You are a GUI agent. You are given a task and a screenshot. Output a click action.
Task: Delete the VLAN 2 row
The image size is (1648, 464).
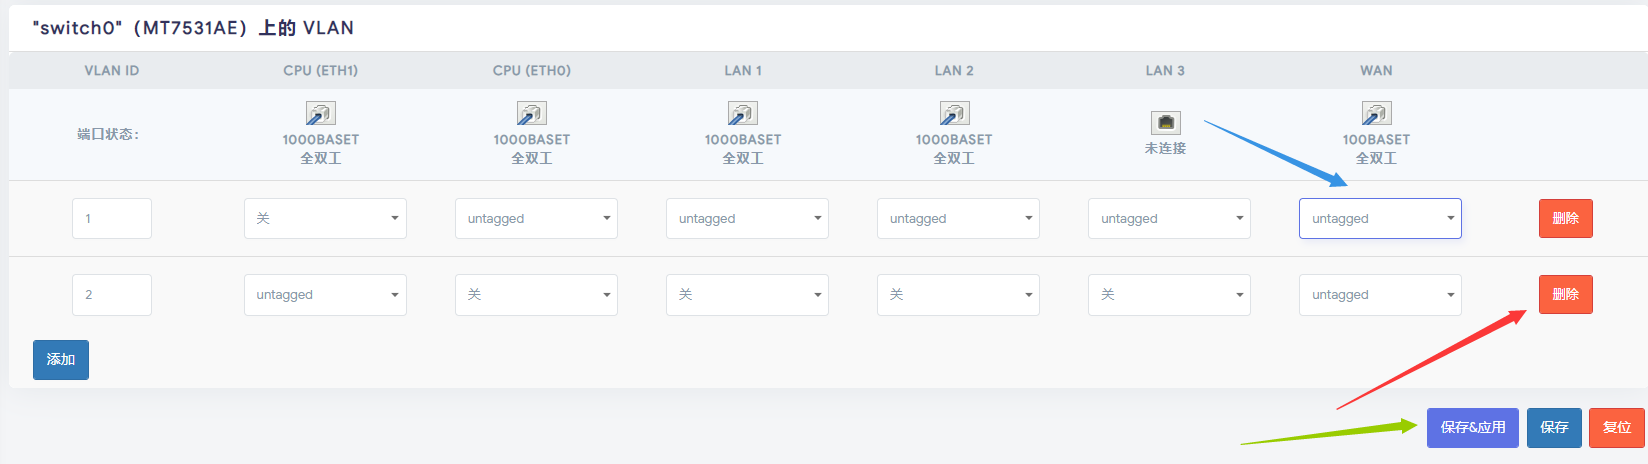pos(1565,294)
